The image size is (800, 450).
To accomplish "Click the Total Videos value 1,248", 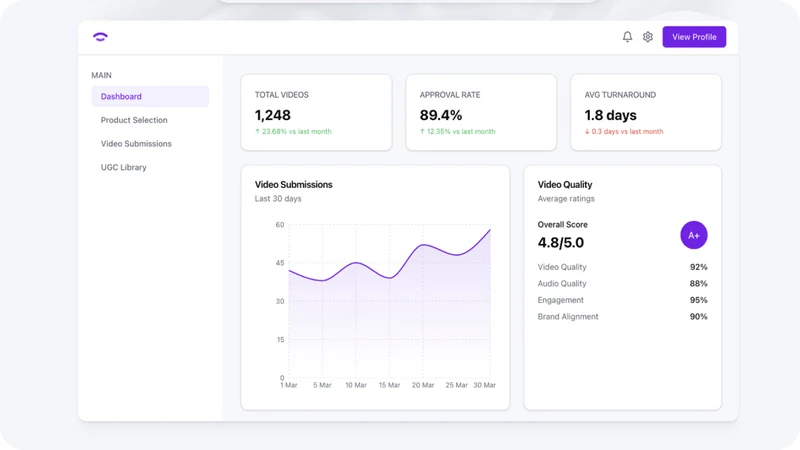I will pos(272,115).
